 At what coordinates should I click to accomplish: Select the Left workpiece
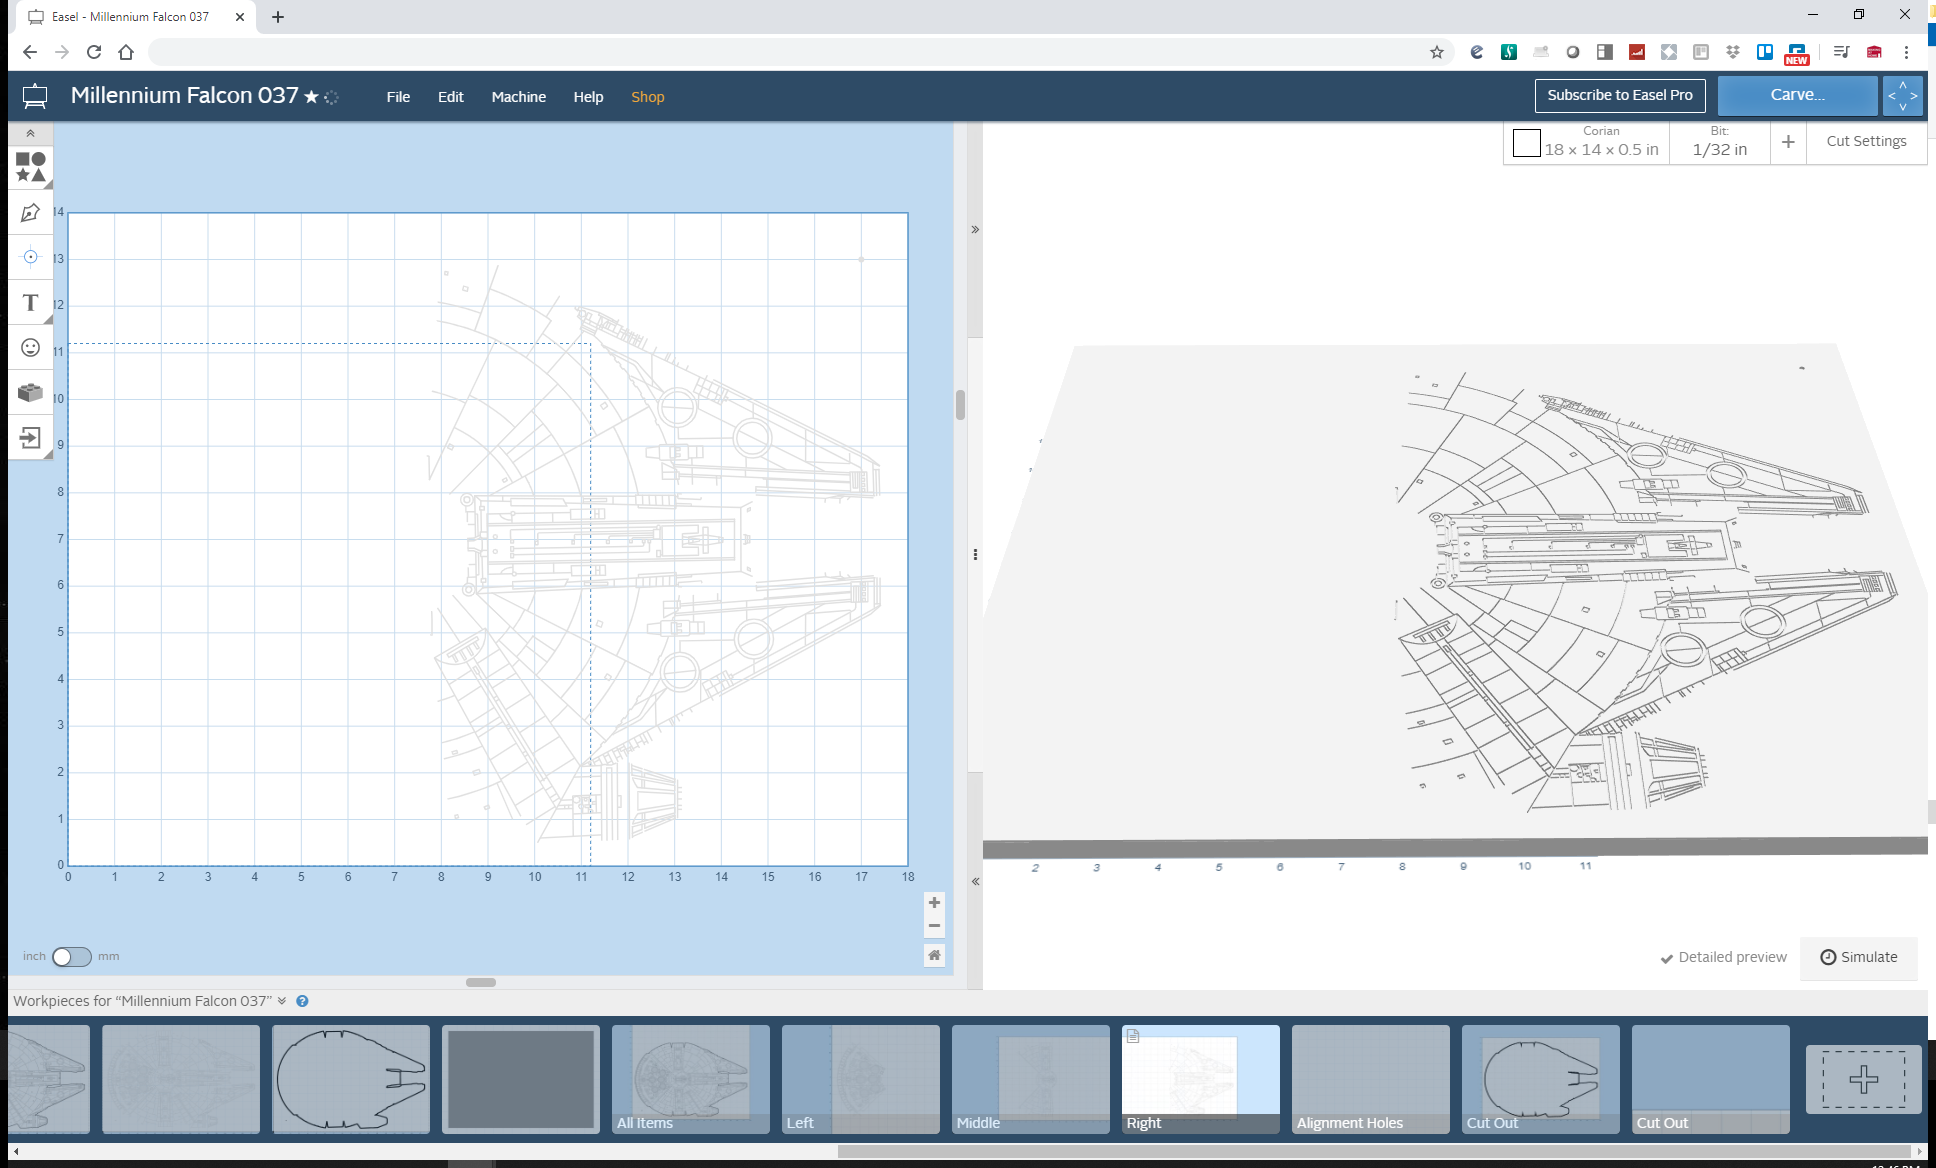(x=861, y=1079)
